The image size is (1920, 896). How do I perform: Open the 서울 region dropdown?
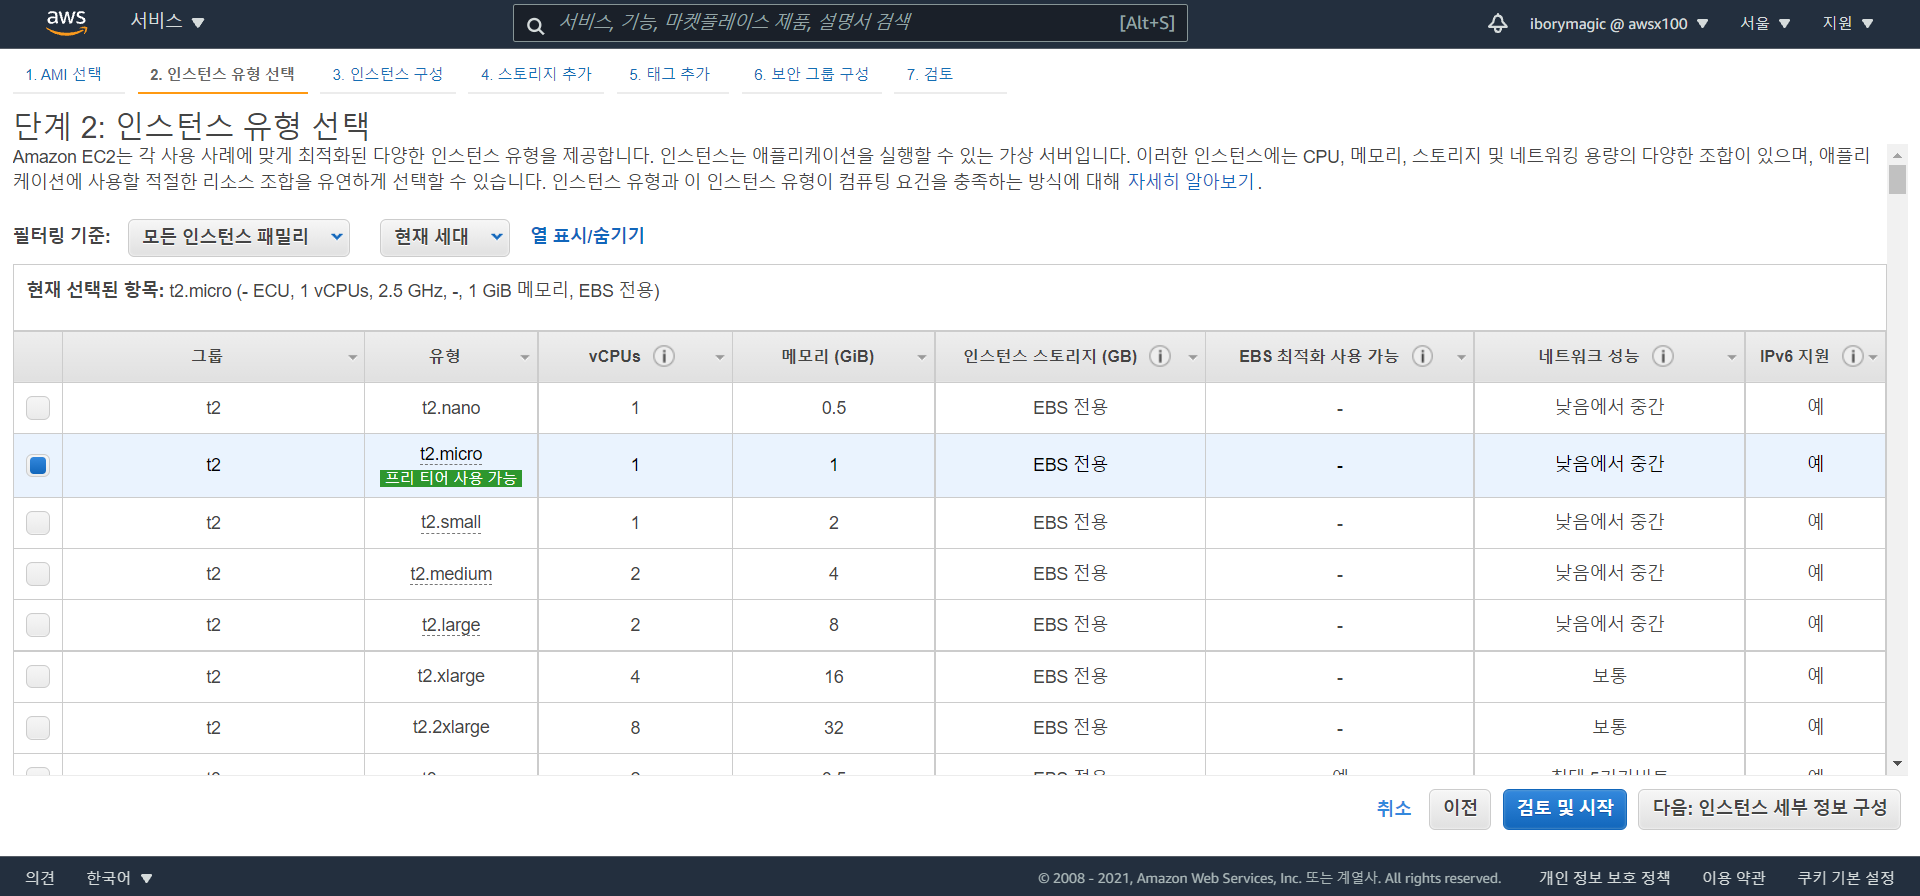click(1765, 23)
